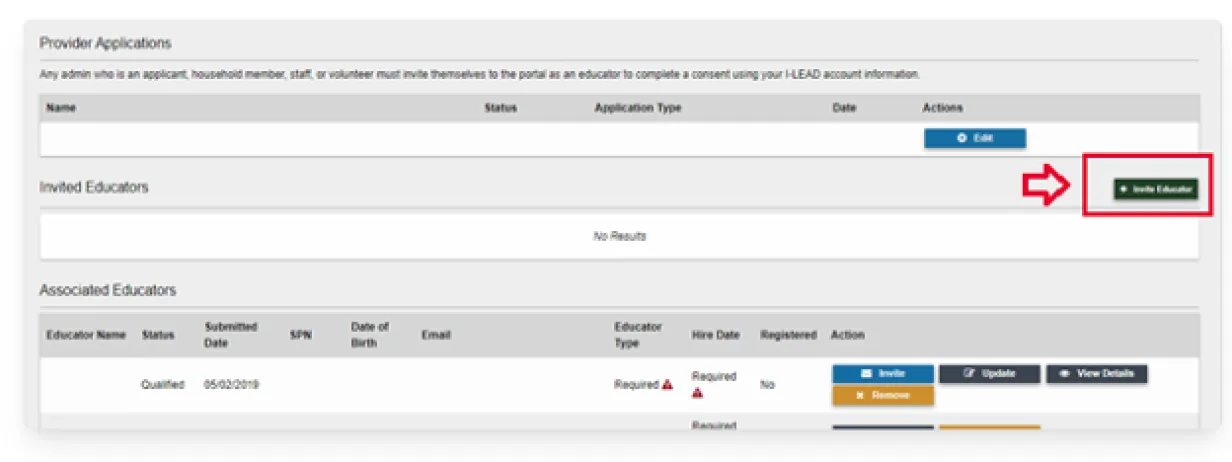This screenshot has width=1232, height=462.
Task: Click the Educator Type required warning icon
Action: point(668,385)
